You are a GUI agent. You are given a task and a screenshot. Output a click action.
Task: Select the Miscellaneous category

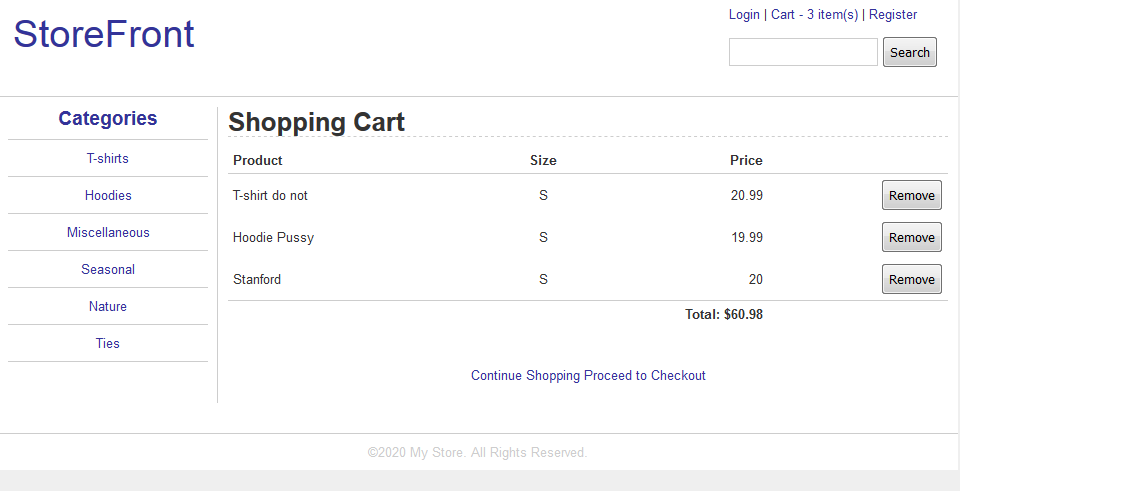click(108, 232)
